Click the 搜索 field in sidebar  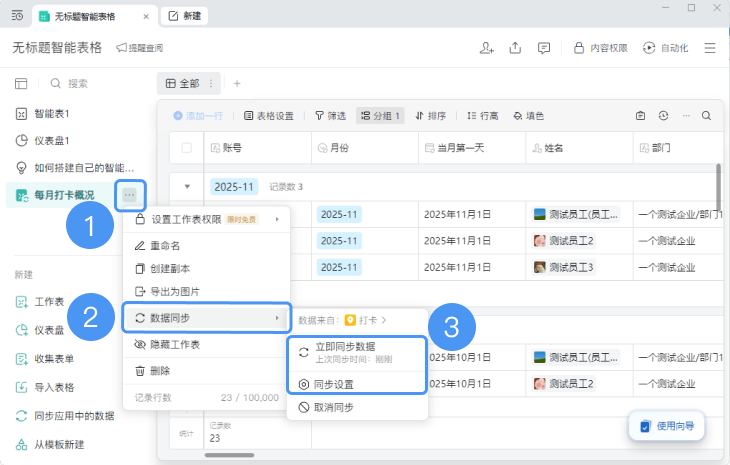pos(69,83)
